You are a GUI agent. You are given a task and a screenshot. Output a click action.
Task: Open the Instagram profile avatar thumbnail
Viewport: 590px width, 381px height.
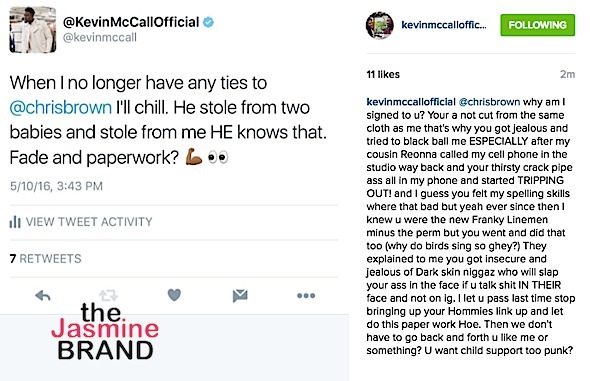point(380,25)
